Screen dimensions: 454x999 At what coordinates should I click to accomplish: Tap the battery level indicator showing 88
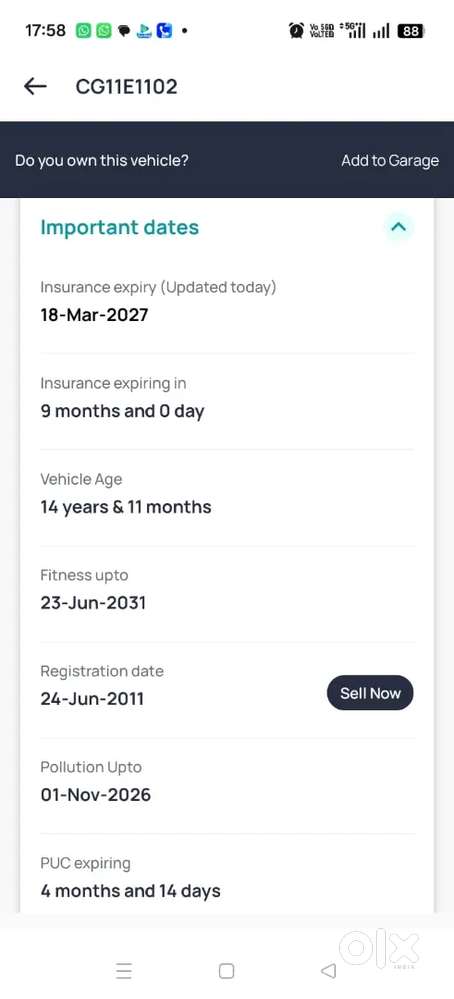pos(411,30)
